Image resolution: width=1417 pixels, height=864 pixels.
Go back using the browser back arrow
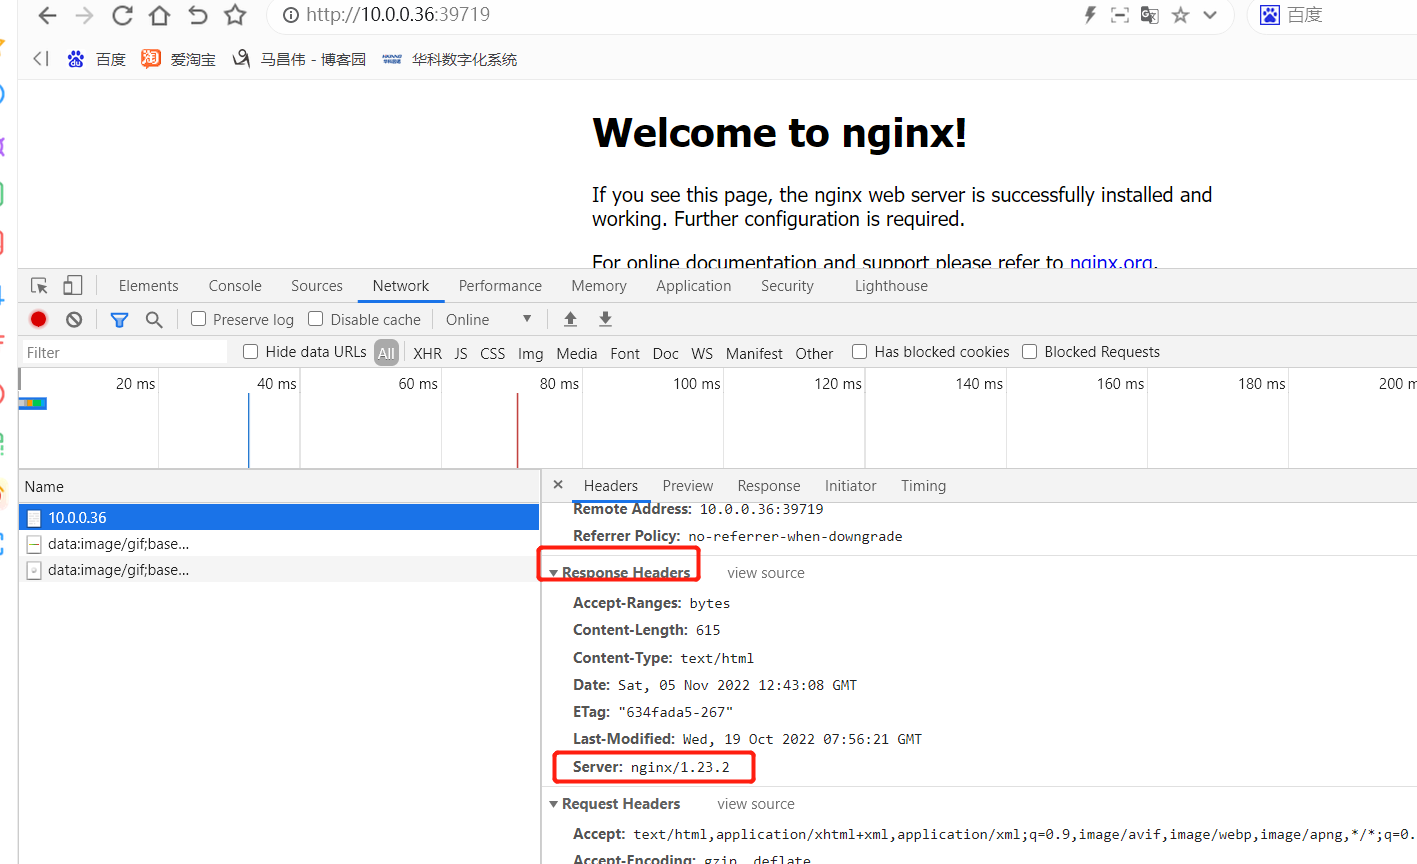click(47, 15)
